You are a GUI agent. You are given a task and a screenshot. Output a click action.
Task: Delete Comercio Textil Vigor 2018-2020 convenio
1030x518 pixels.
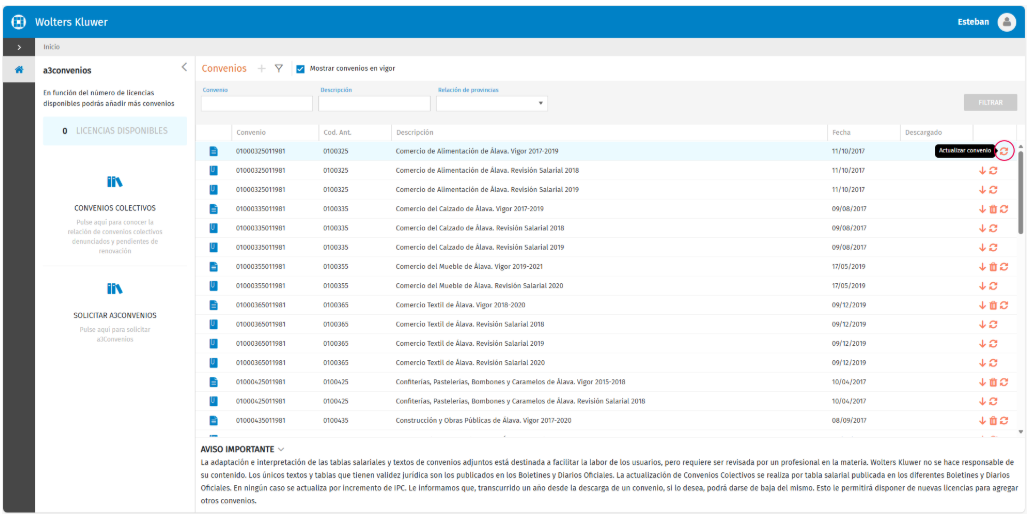point(993,305)
